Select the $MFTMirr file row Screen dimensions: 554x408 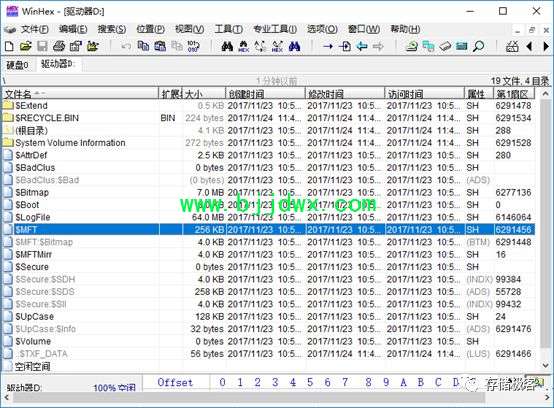click(x=269, y=254)
